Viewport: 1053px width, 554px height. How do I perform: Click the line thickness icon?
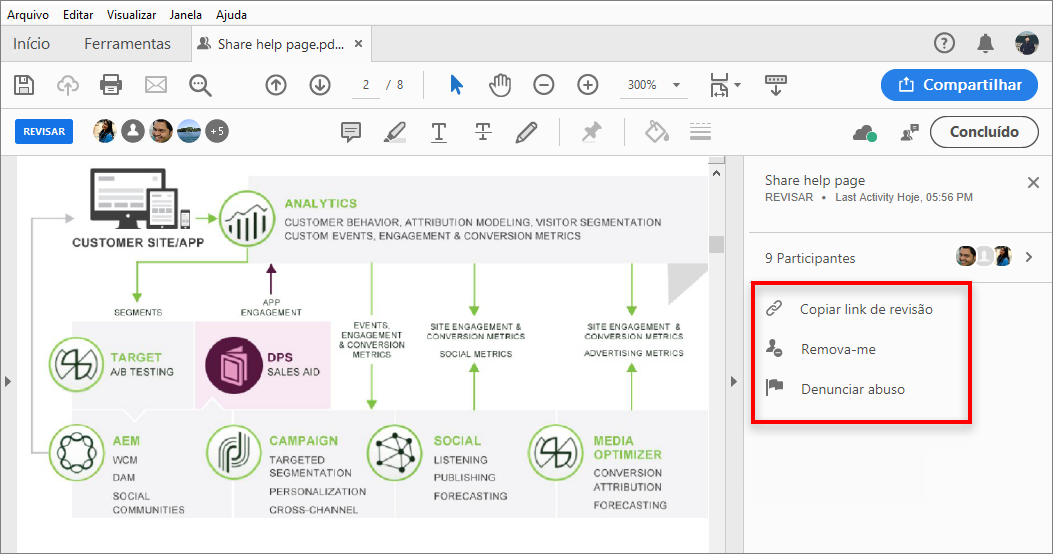pos(700,132)
